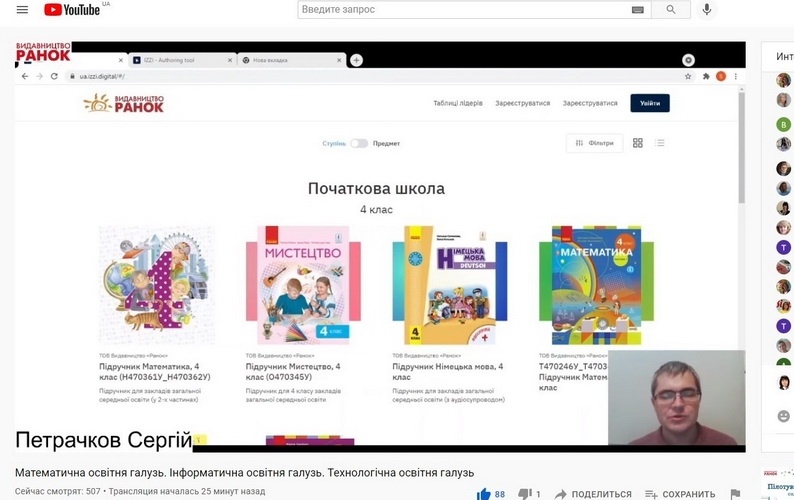Open the browser extensions puzzle icon
This screenshot has width=794, height=500.
[706, 76]
